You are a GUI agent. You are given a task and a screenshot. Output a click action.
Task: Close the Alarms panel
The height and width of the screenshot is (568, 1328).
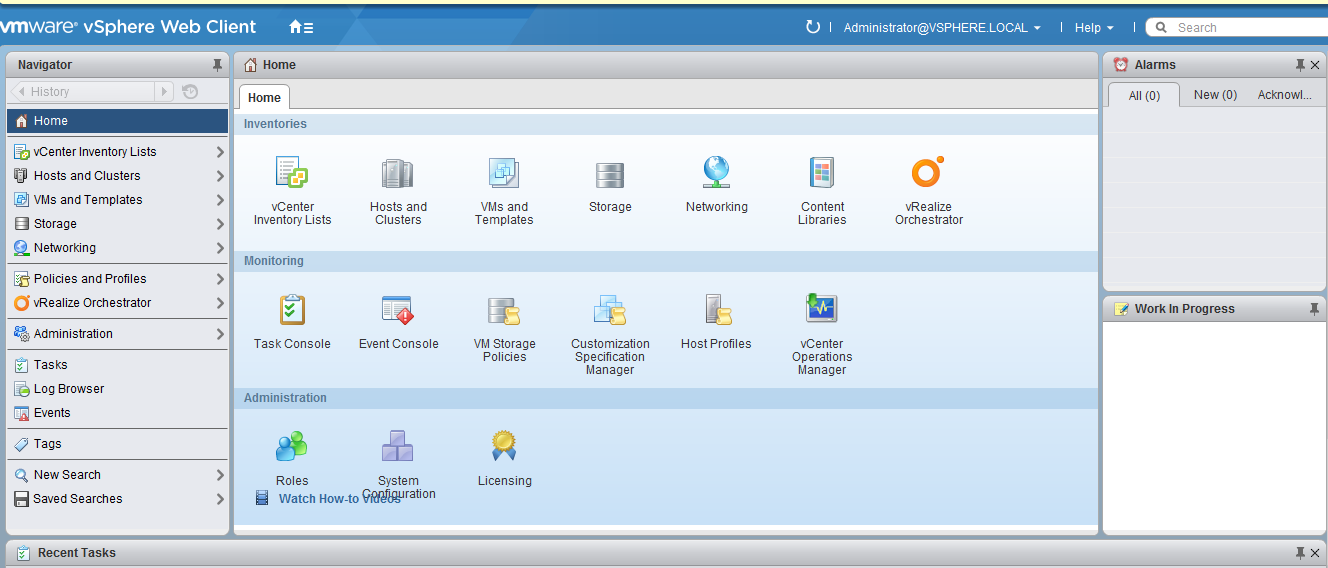[1315, 65]
